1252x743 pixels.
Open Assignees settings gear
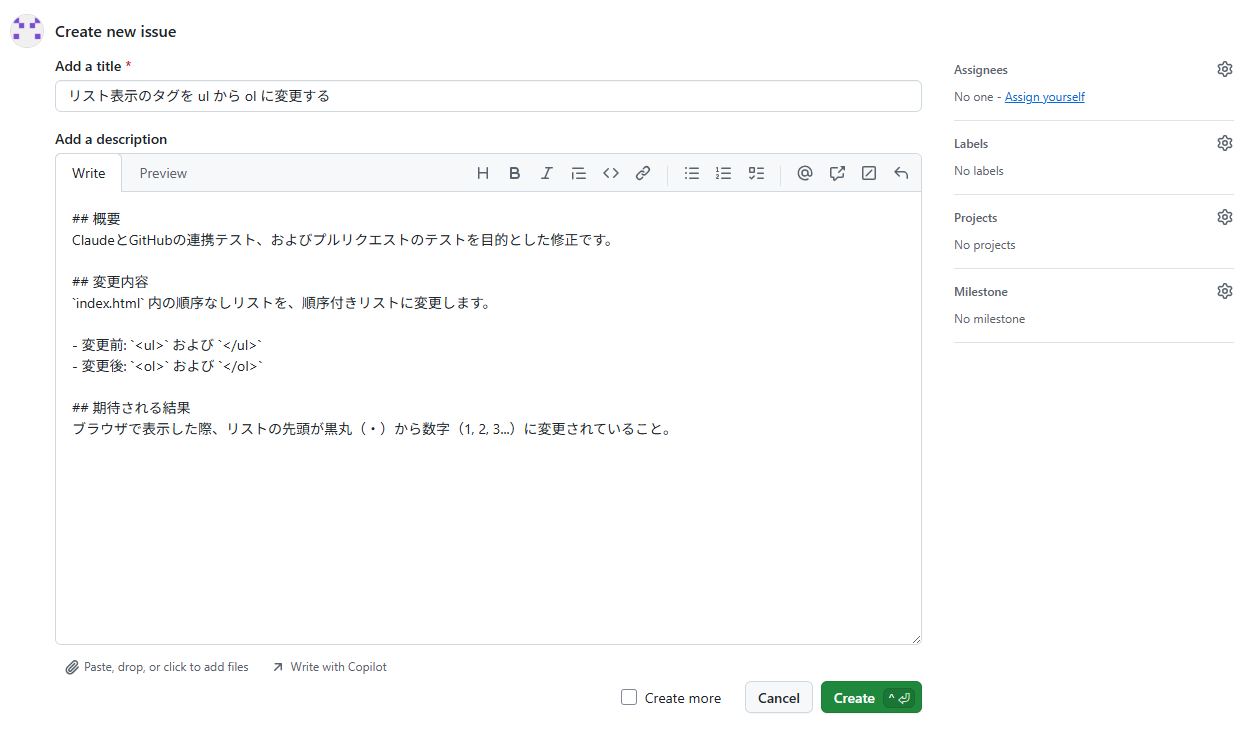(1225, 69)
